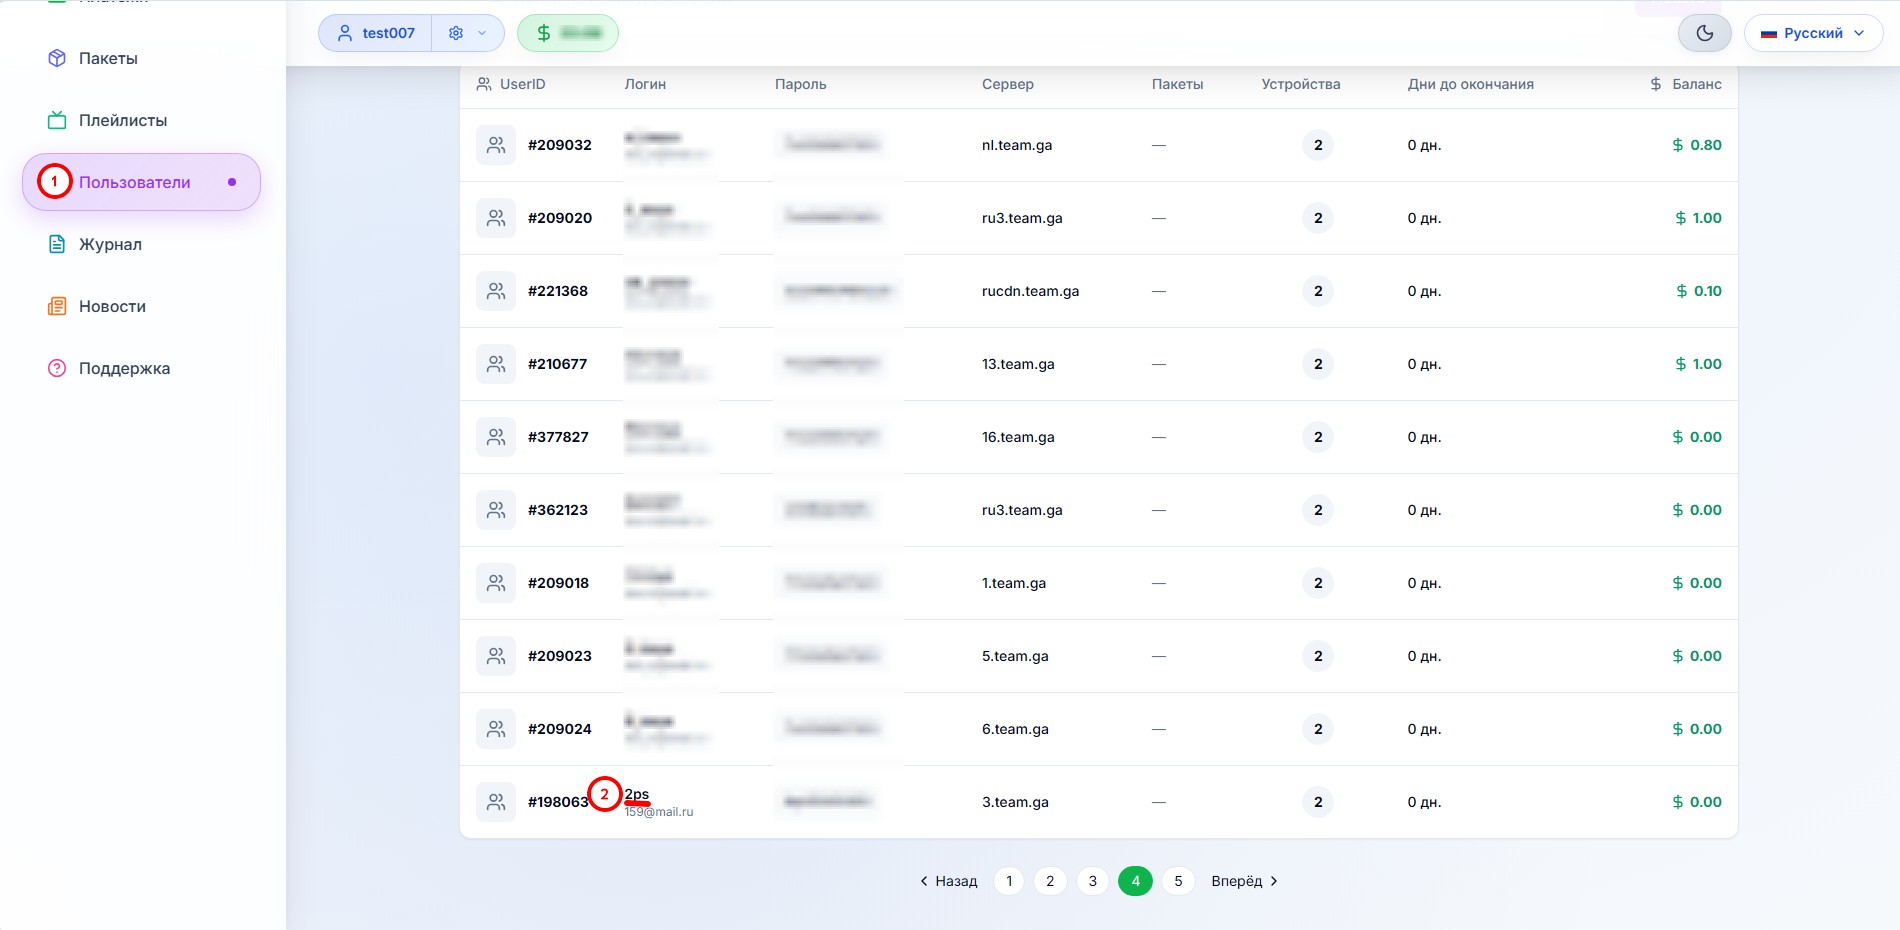Open the settings gear dropdown
1900x930 pixels.
point(467,33)
